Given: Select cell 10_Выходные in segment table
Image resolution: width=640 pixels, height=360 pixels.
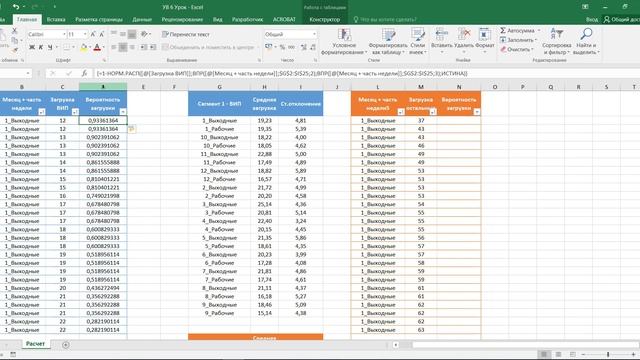Looking at the screenshot, I should coord(219,137).
